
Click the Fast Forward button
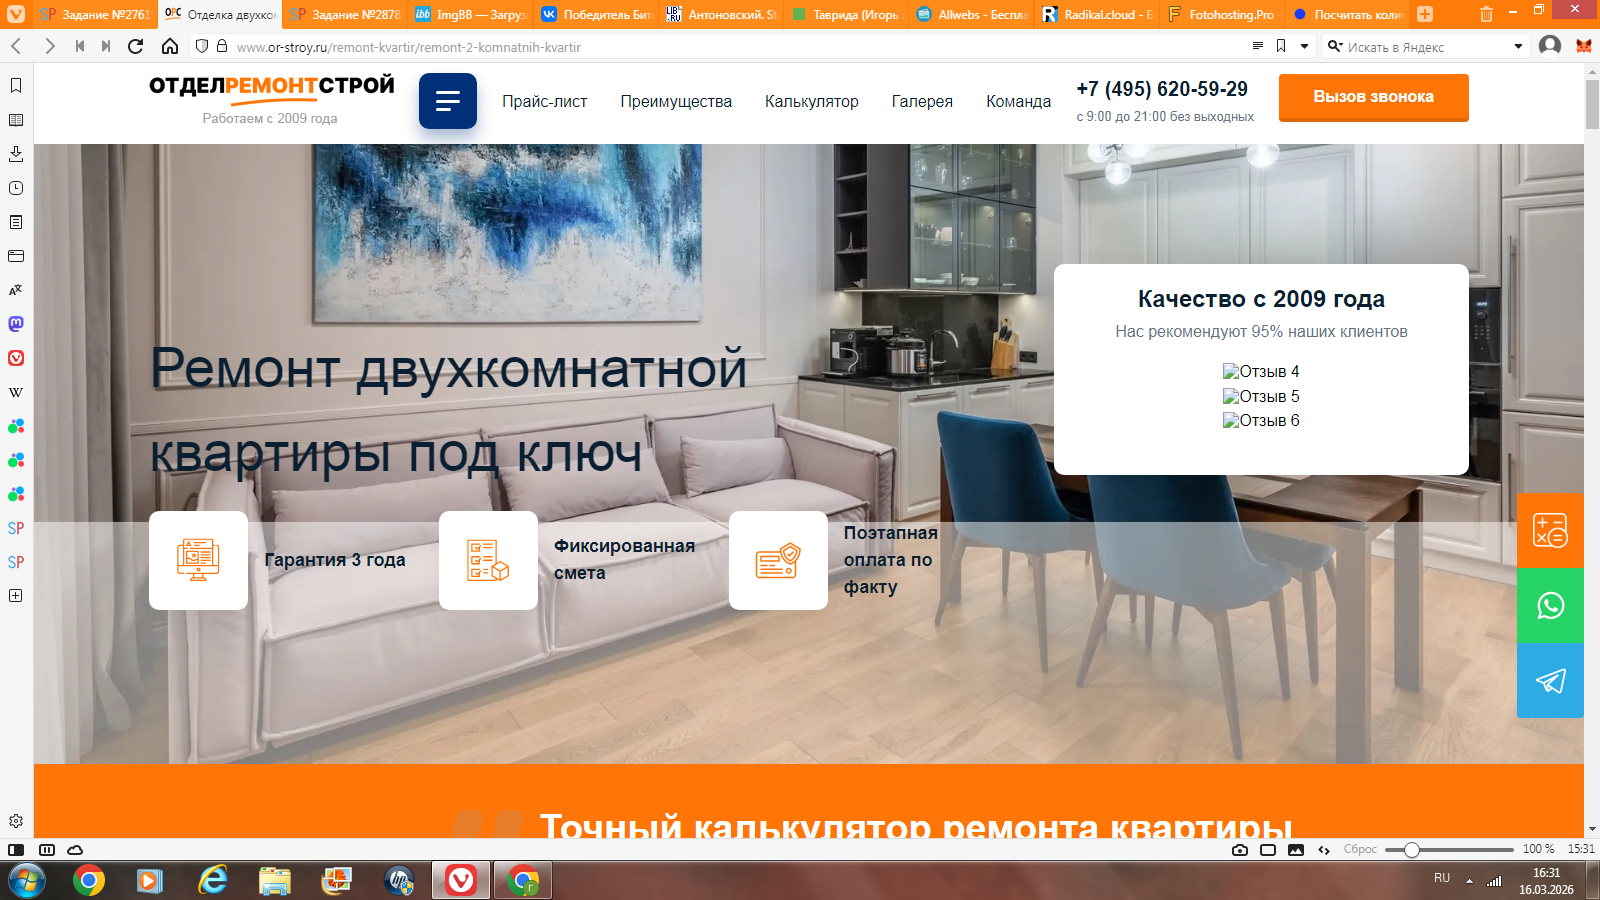click(x=106, y=46)
